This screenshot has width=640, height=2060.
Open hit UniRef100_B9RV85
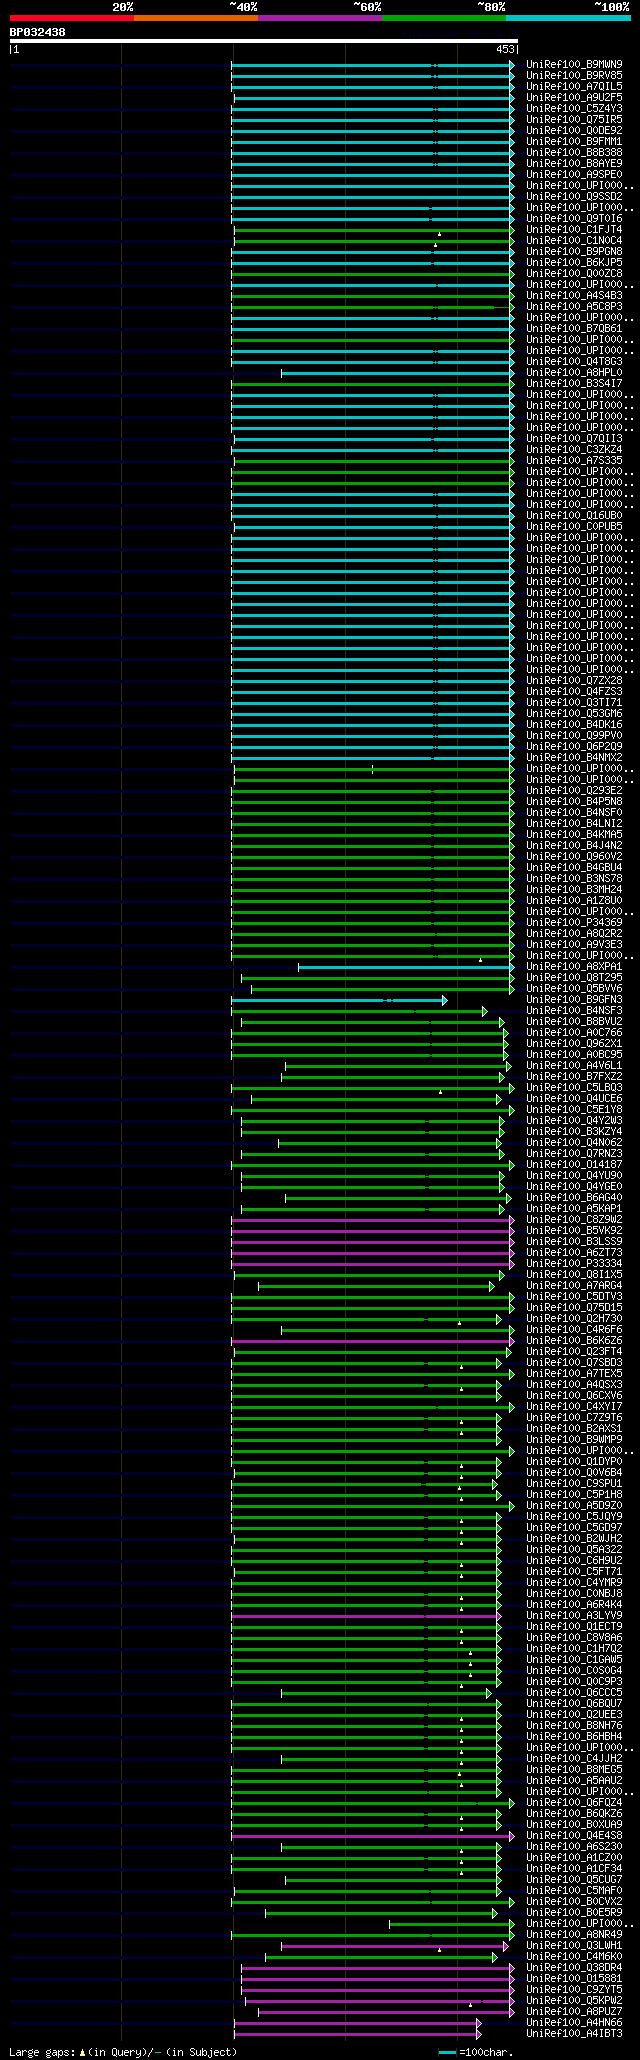pyautogui.click(x=574, y=75)
